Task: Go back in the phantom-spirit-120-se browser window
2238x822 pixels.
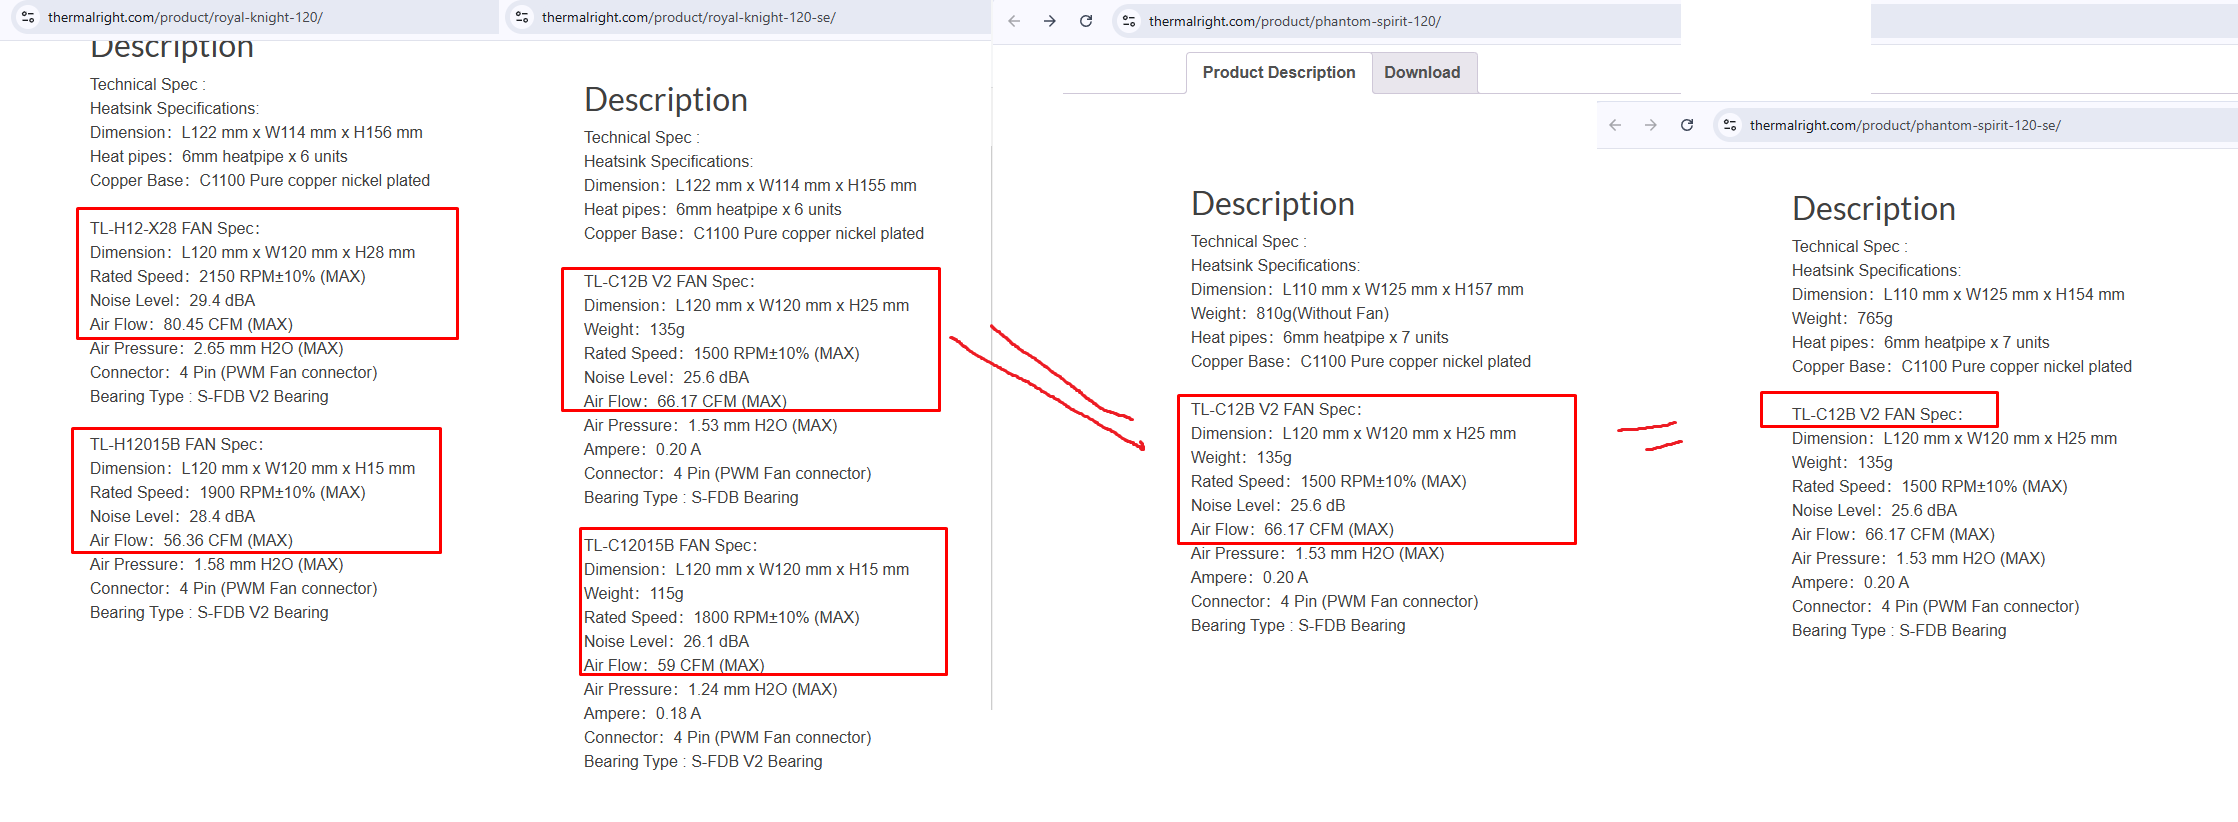Action: pyautogui.click(x=1615, y=125)
